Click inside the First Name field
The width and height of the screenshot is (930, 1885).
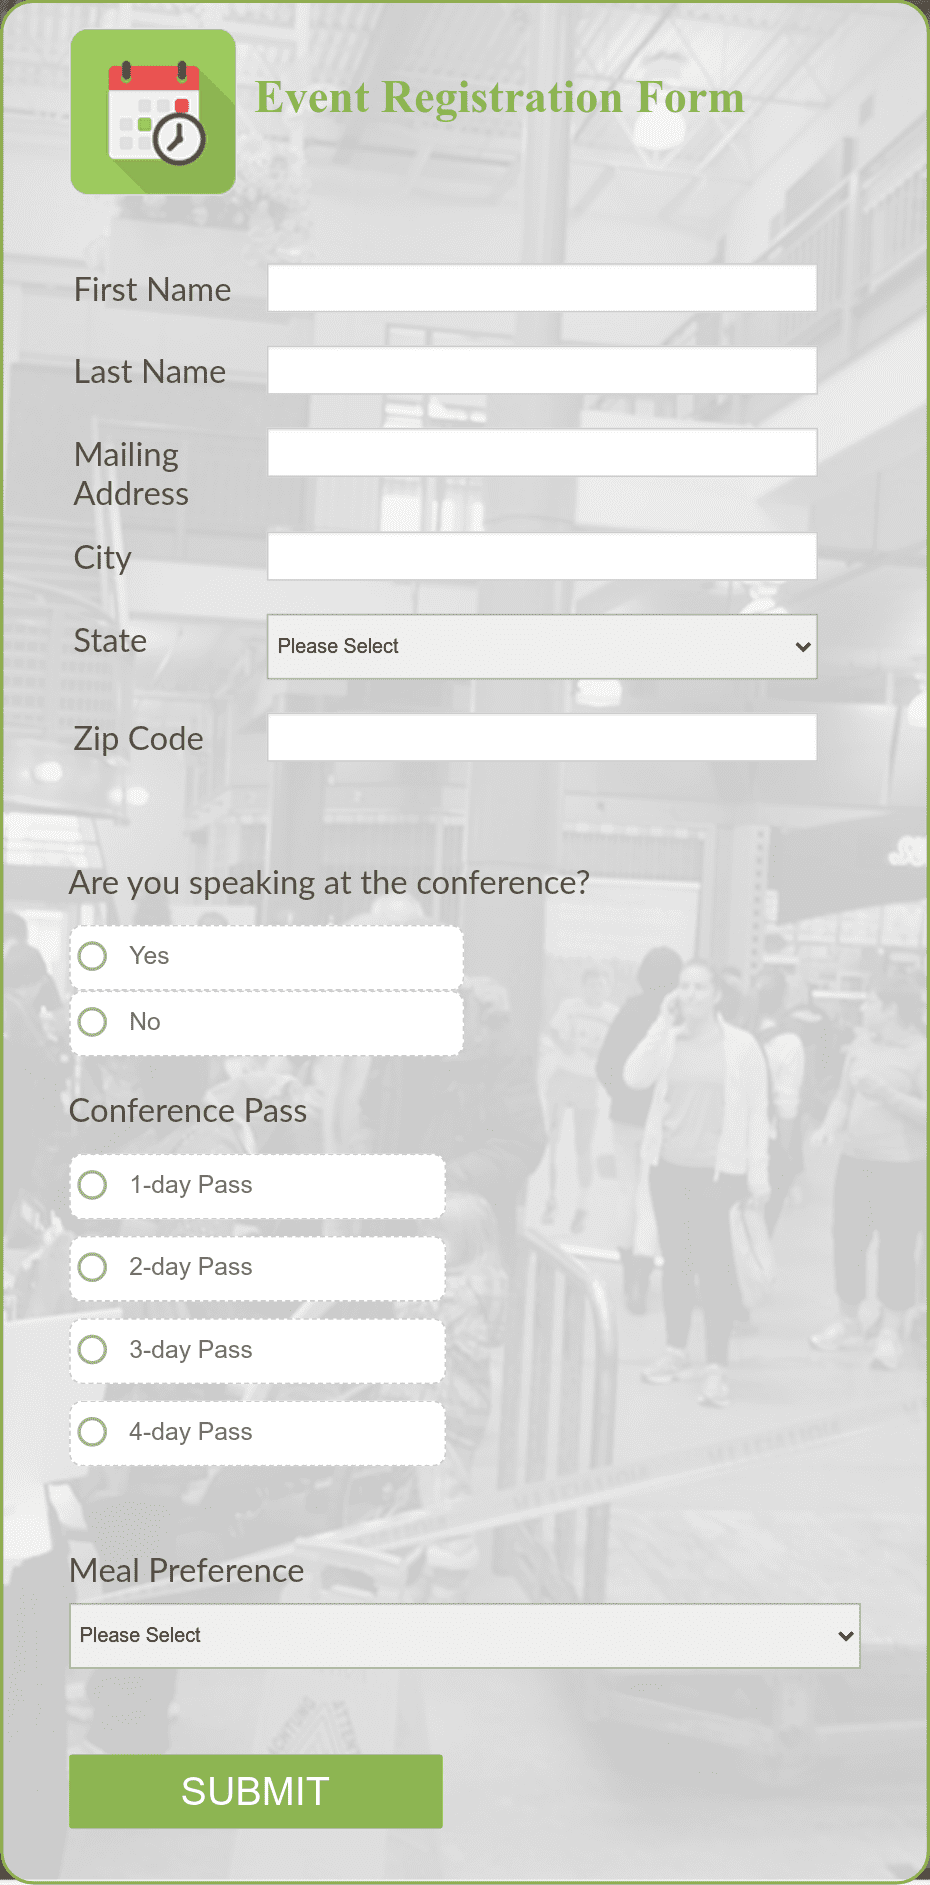[542, 288]
